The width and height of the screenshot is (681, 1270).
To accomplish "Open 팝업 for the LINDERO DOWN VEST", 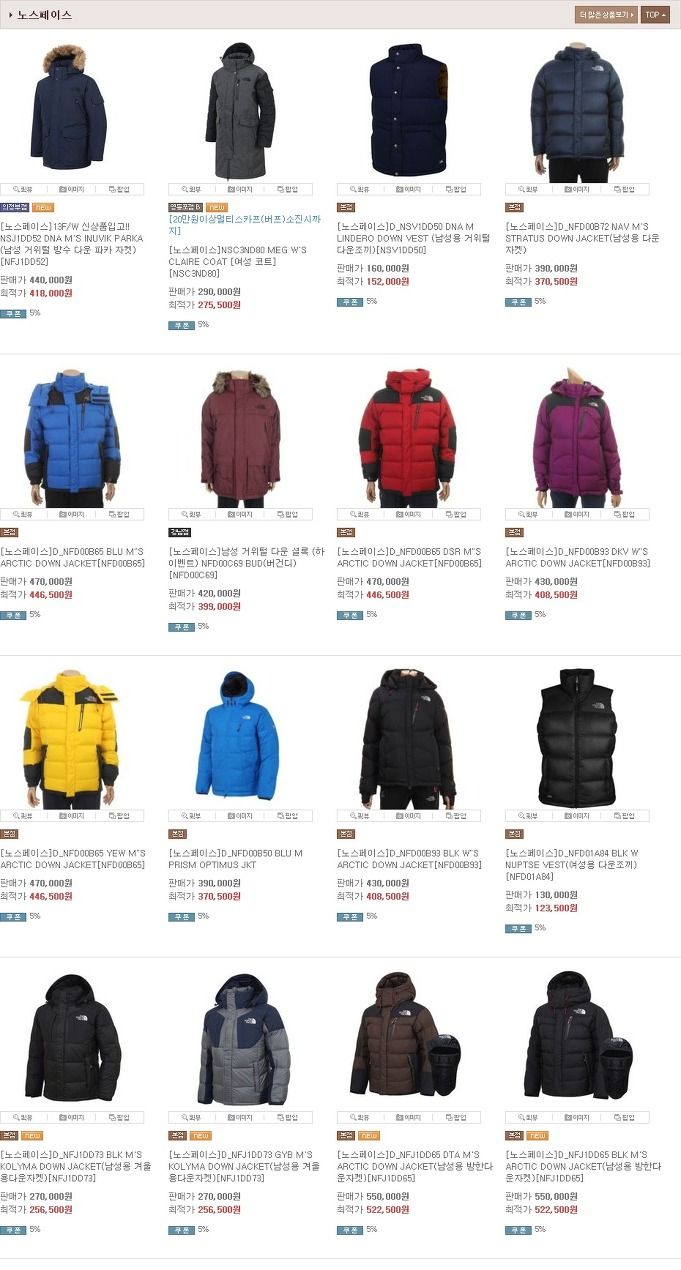I will pos(456,189).
